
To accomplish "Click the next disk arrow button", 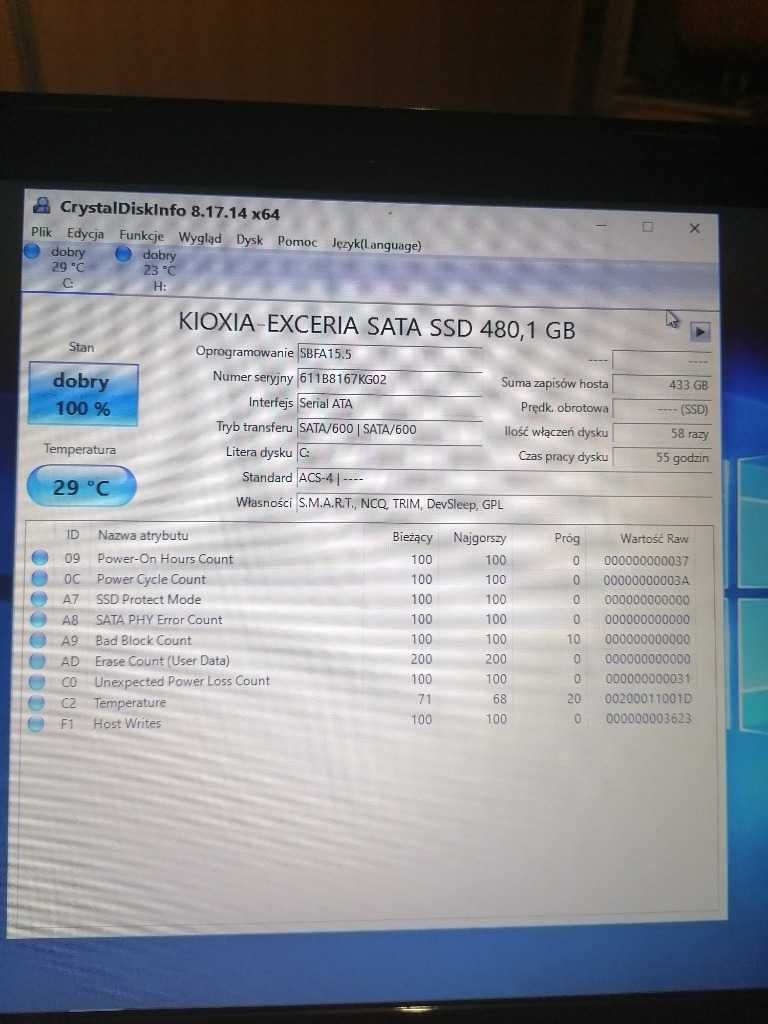I will [x=699, y=332].
